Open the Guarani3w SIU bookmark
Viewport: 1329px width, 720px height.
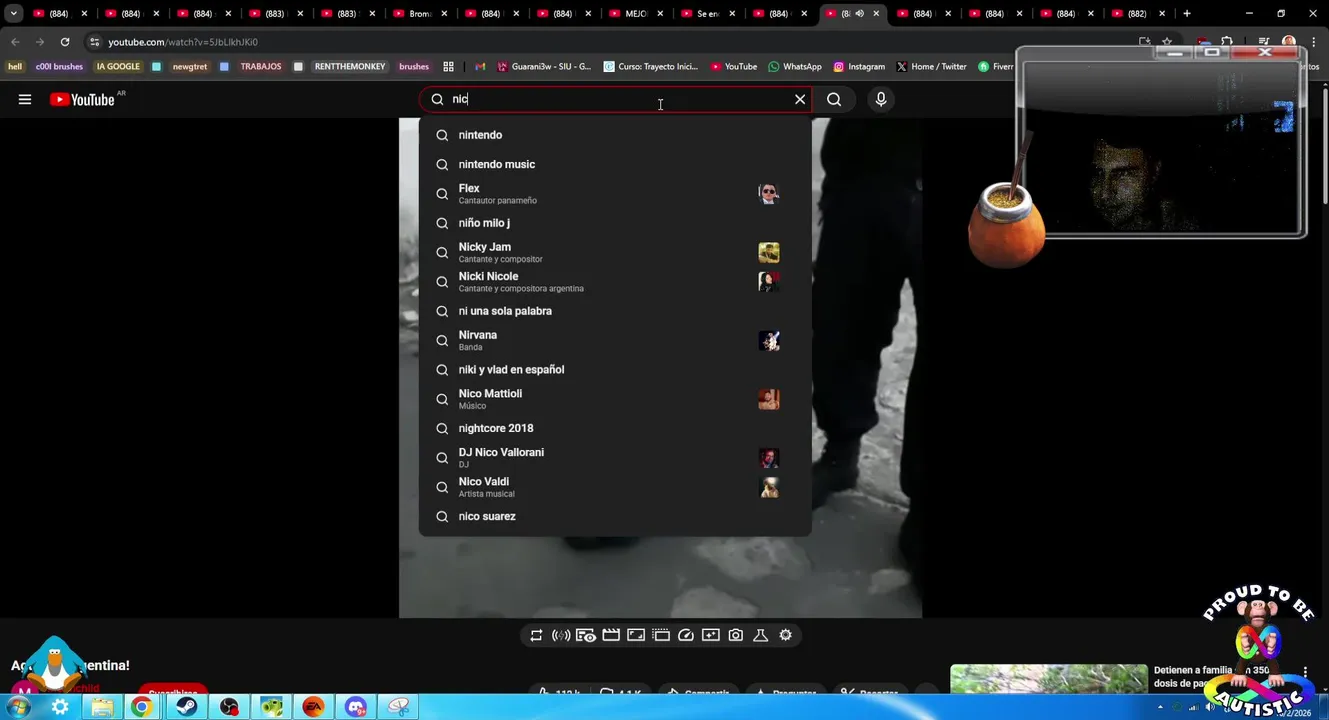coord(545,67)
